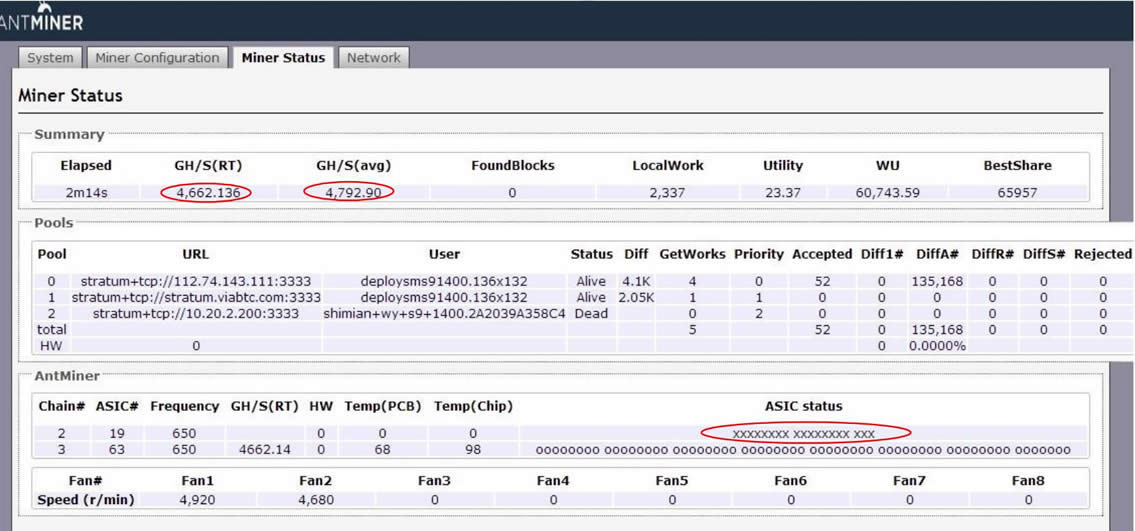Select pool 2 URL with 10.20.2.200:3333
Image resolution: width=1135 pixels, height=531 pixels.
[196, 314]
